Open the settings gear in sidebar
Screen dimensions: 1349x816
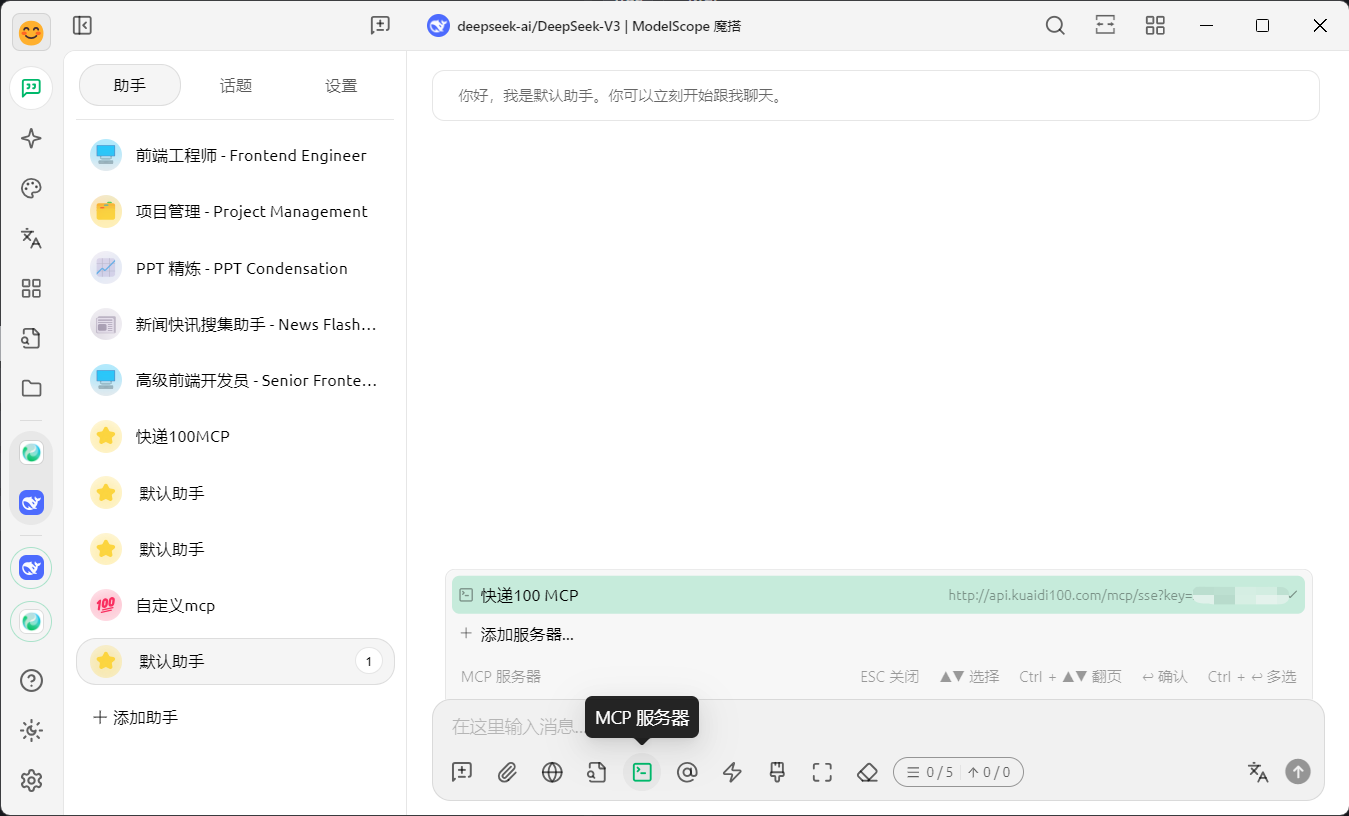point(31,781)
